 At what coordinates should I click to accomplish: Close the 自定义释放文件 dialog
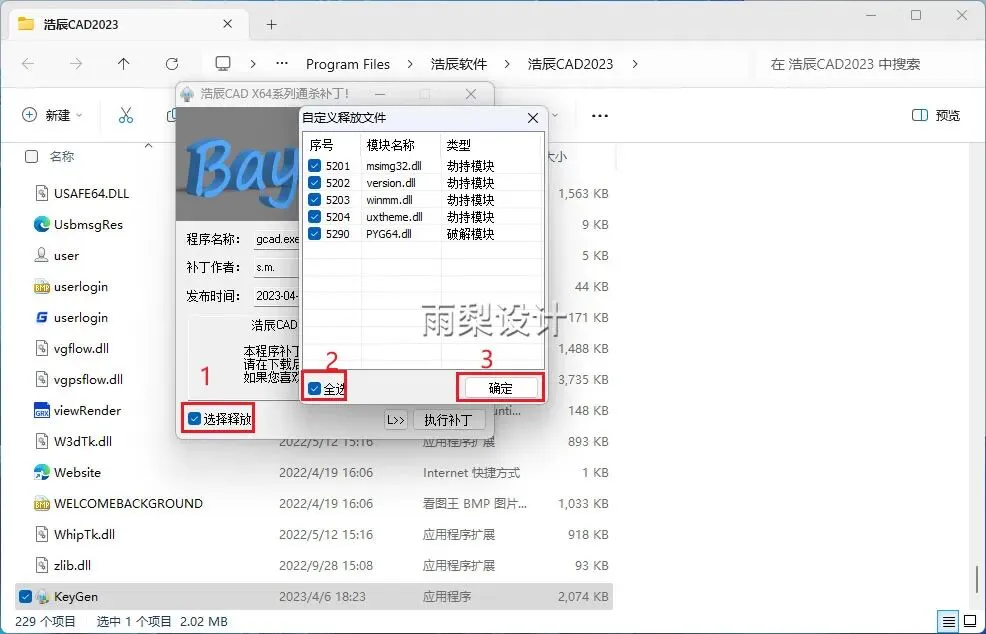tap(533, 118)
